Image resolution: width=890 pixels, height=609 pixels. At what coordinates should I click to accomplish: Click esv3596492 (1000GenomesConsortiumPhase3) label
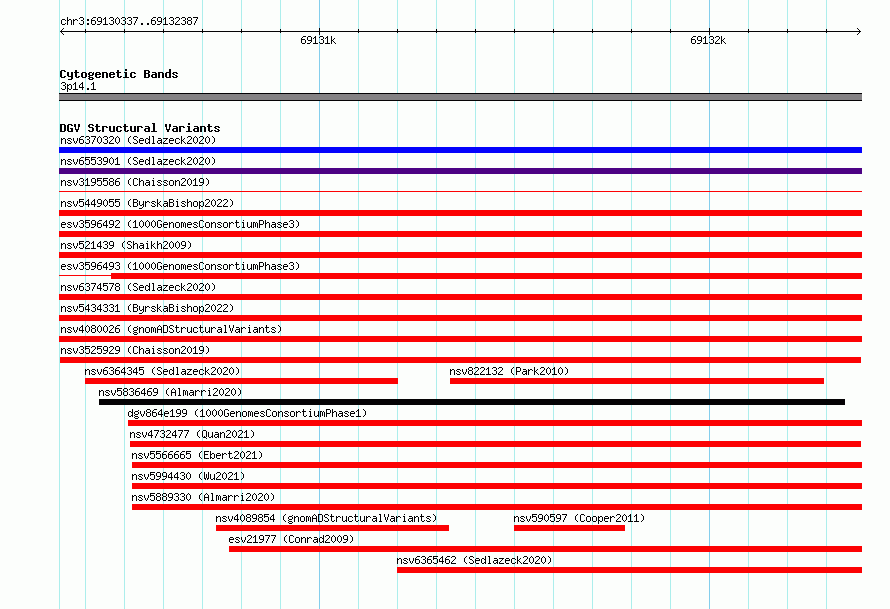(x=180, y=224)
